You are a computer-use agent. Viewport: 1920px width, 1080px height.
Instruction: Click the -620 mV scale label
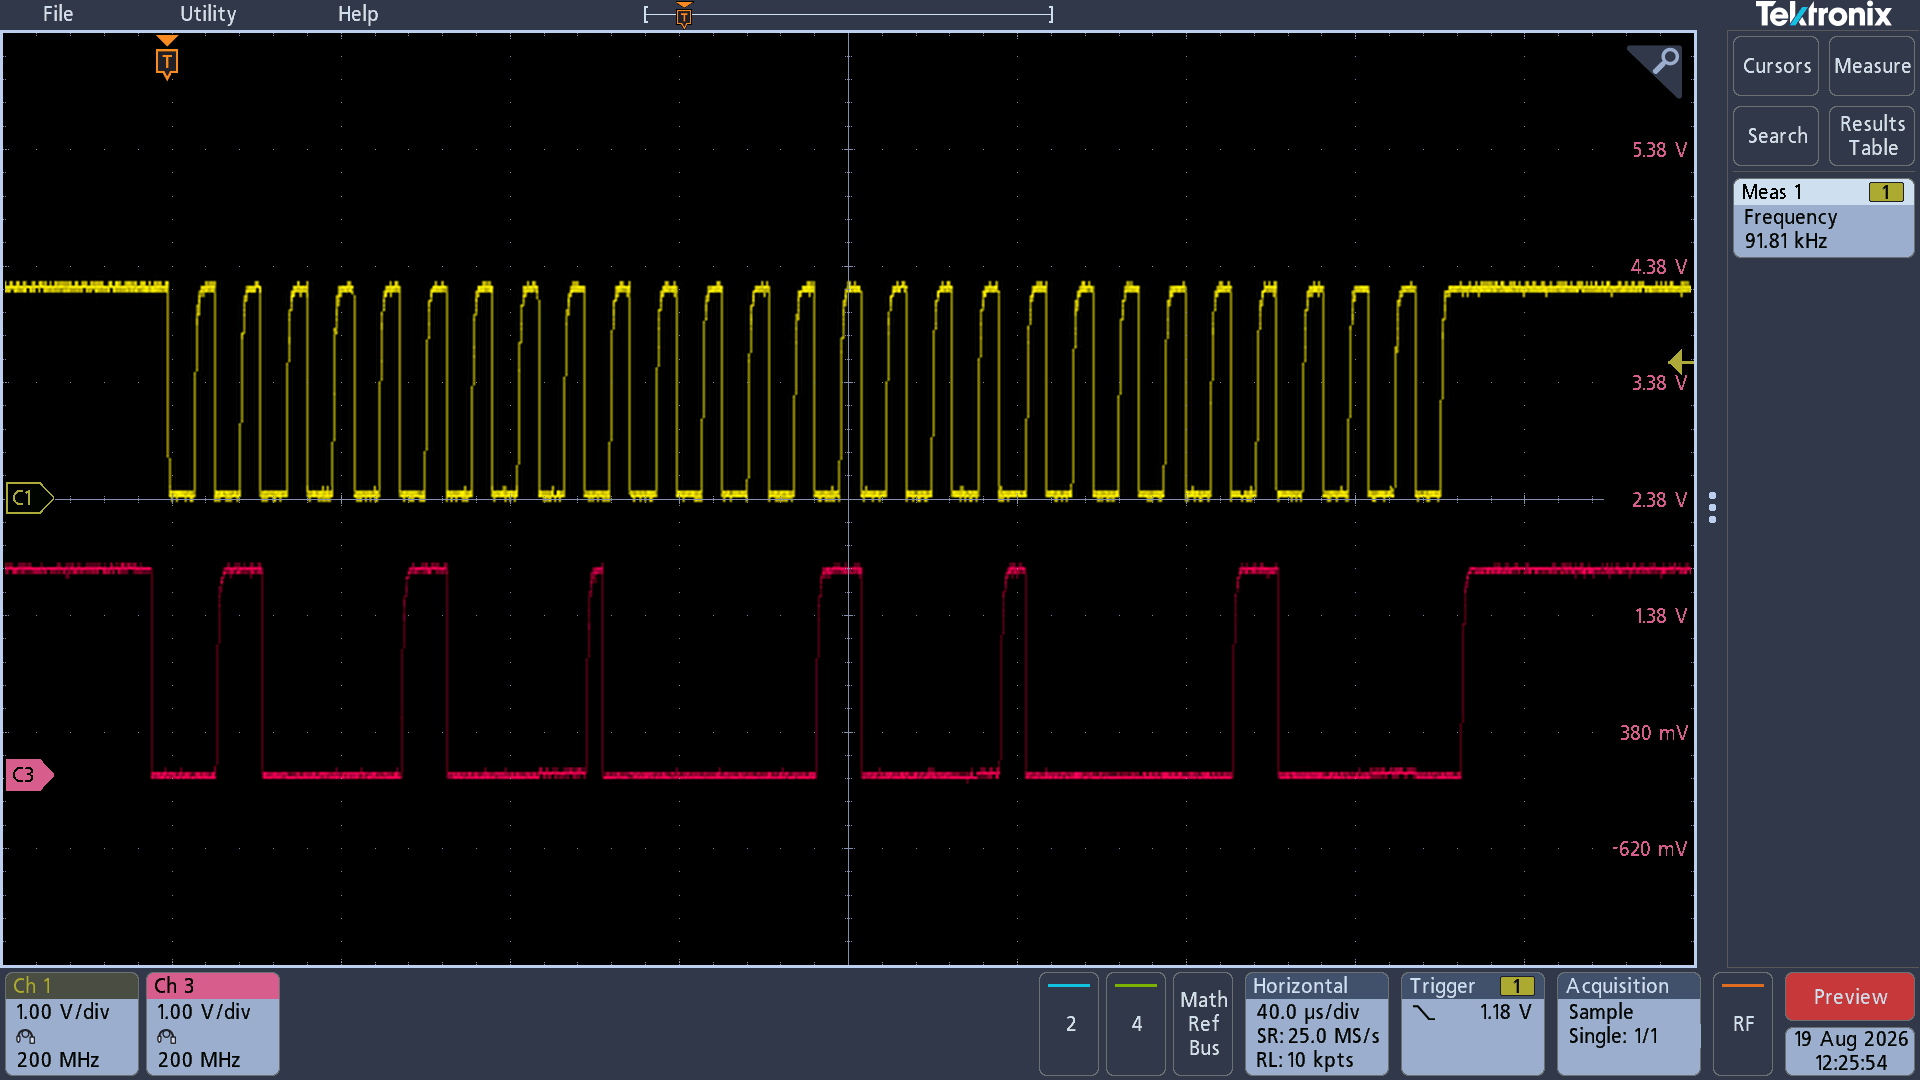[x=1649, y=849]
